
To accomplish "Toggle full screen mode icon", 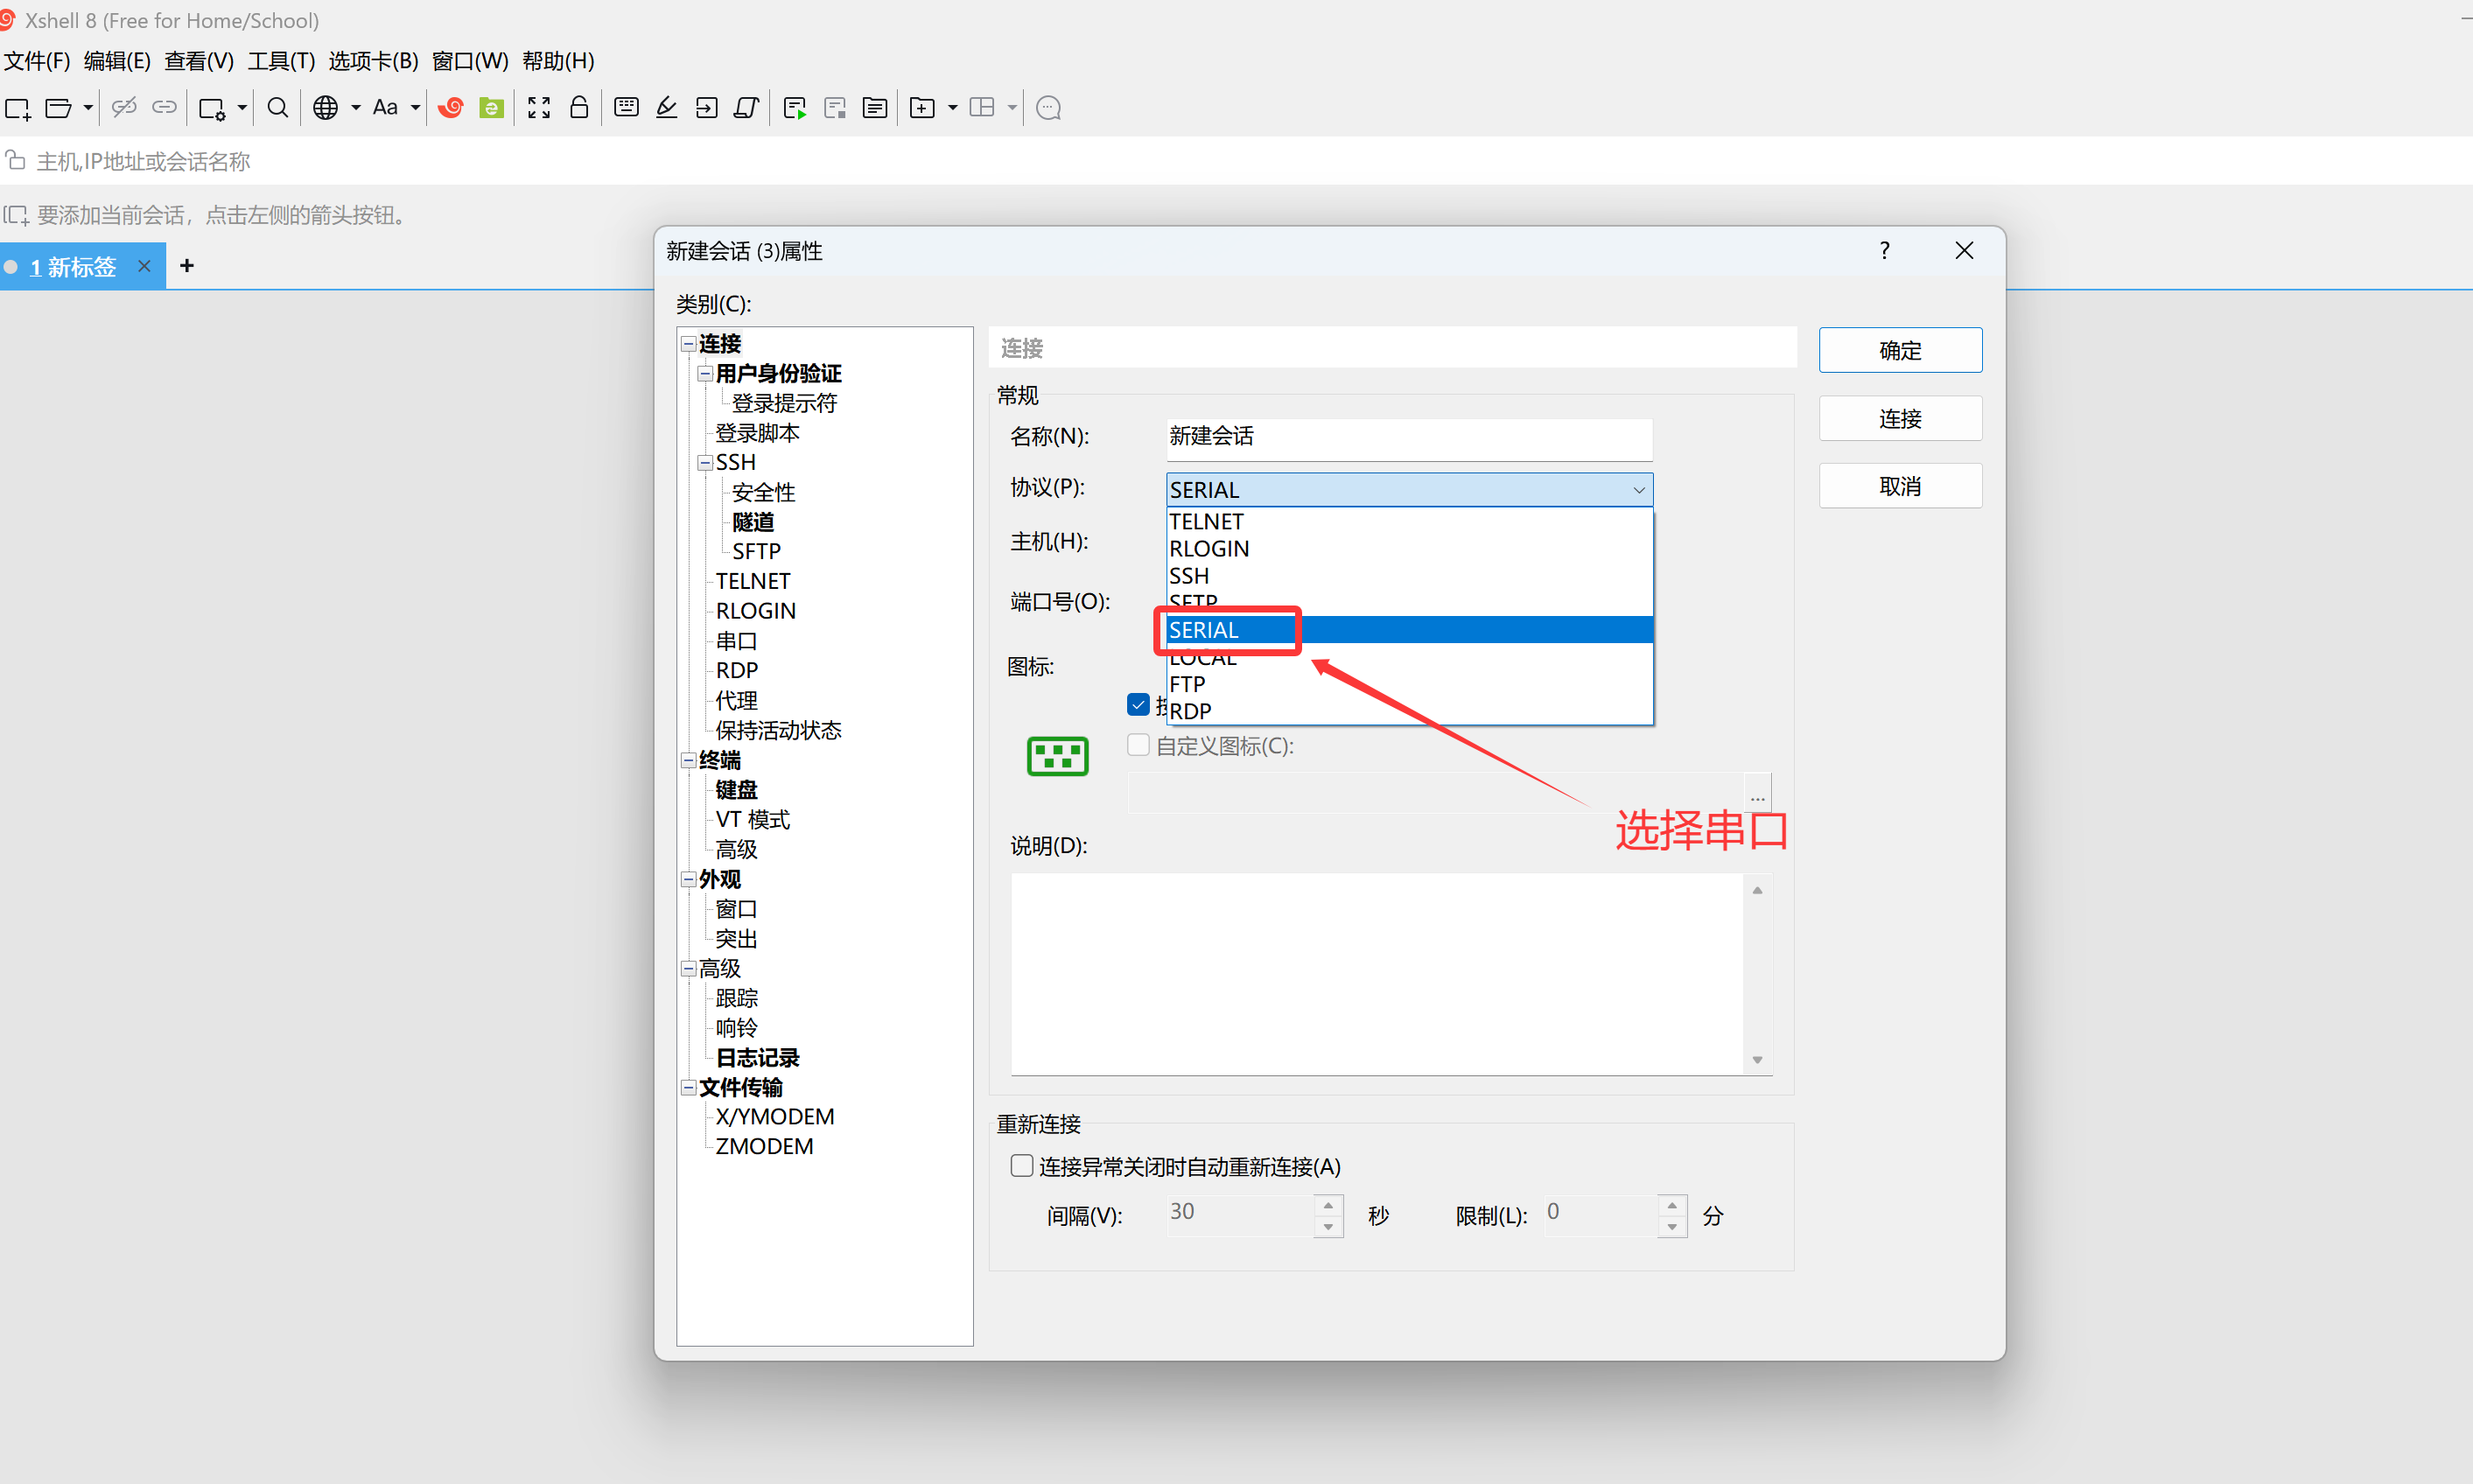I will pos(539,108).
